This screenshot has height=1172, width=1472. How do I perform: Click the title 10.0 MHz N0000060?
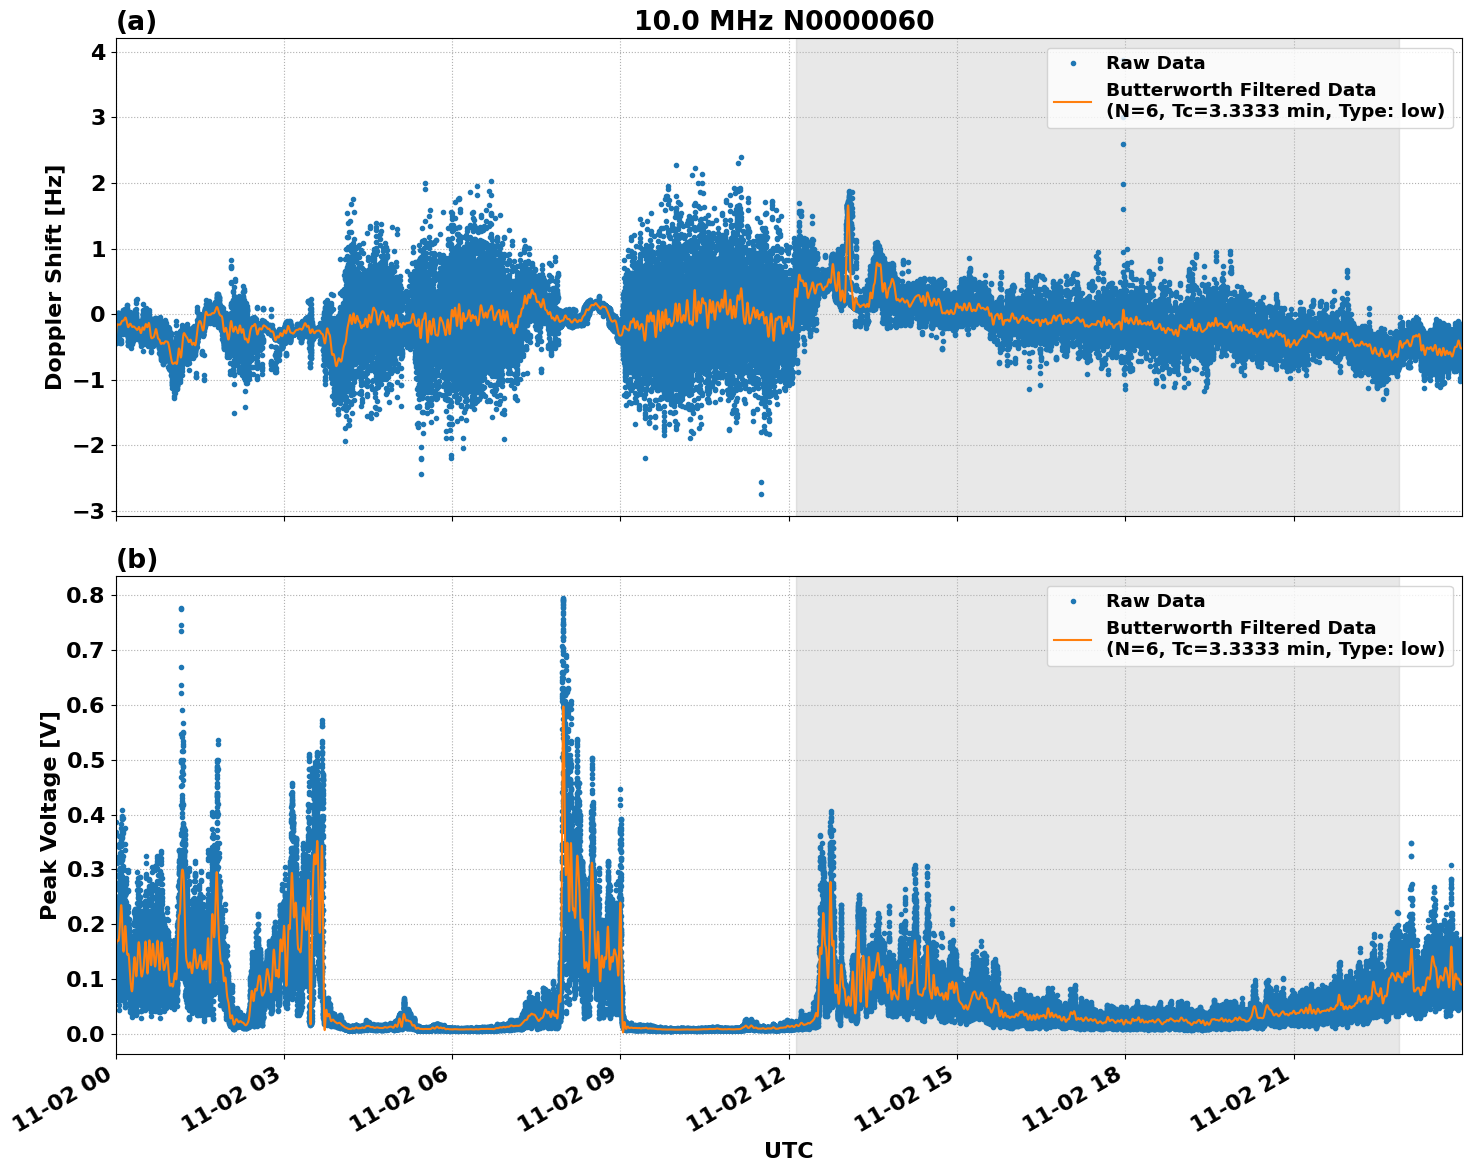[x=786, y=18]
